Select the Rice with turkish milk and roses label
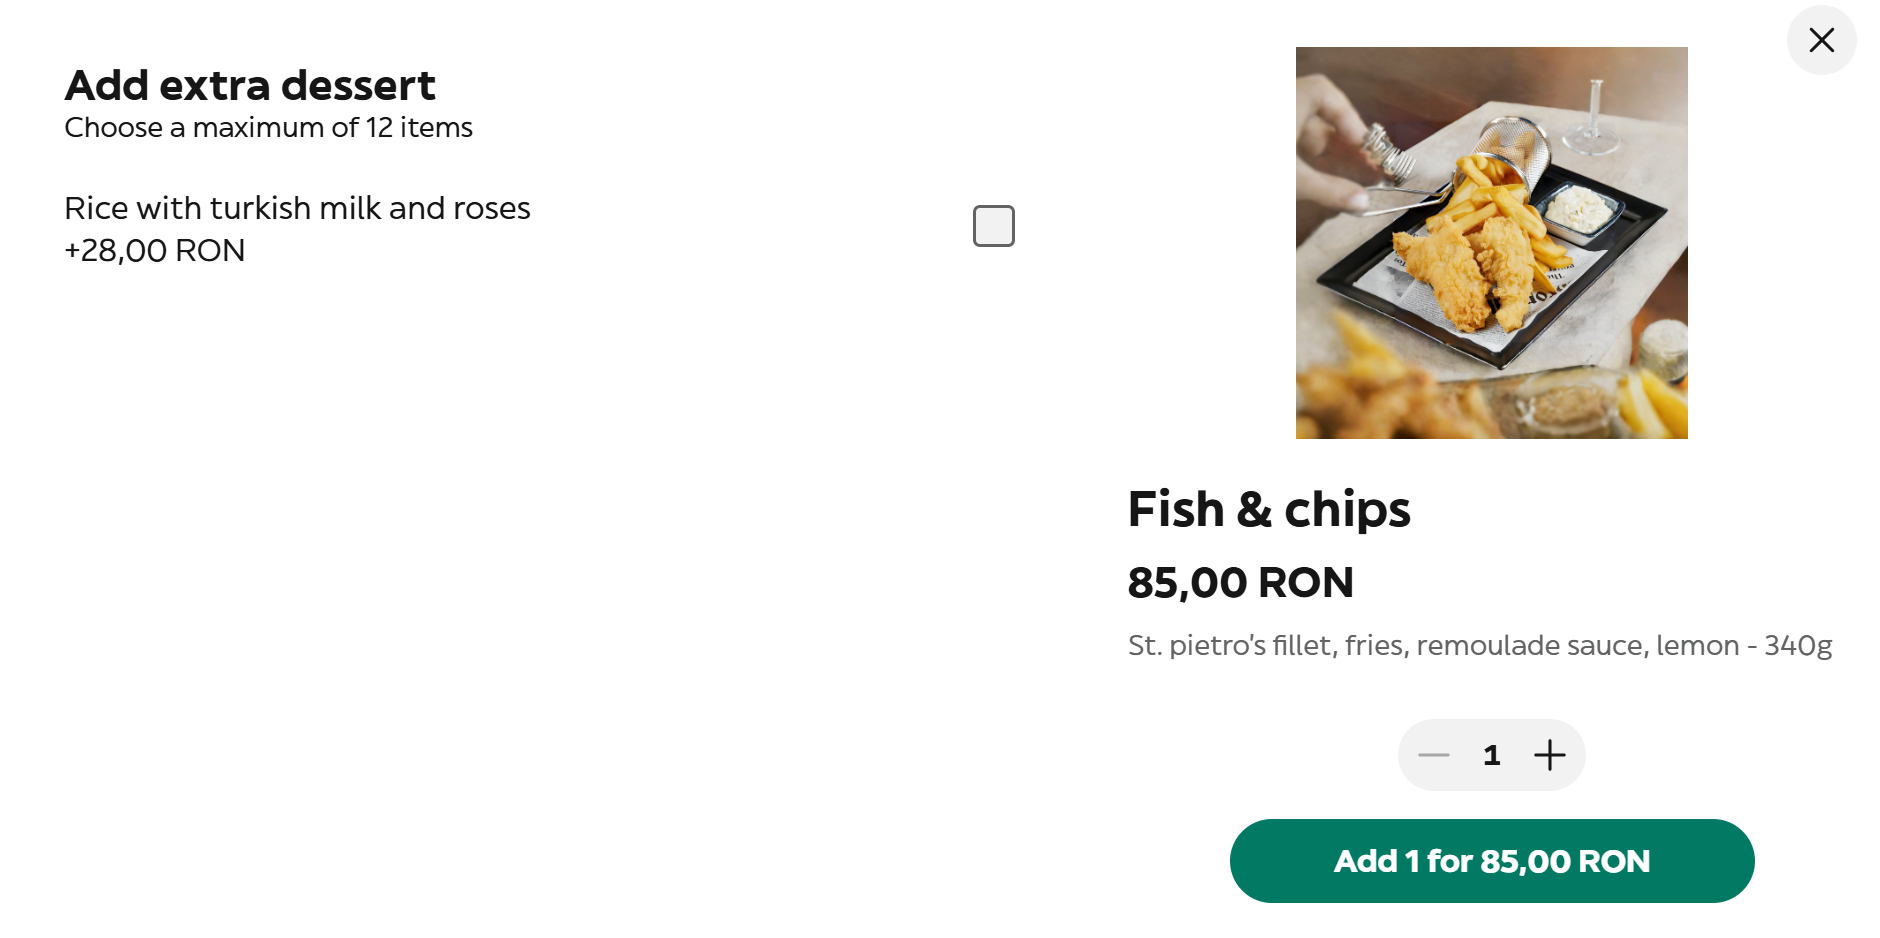Image resolution: width=1880 pixels, height=938 pixels. pos(297,208)
